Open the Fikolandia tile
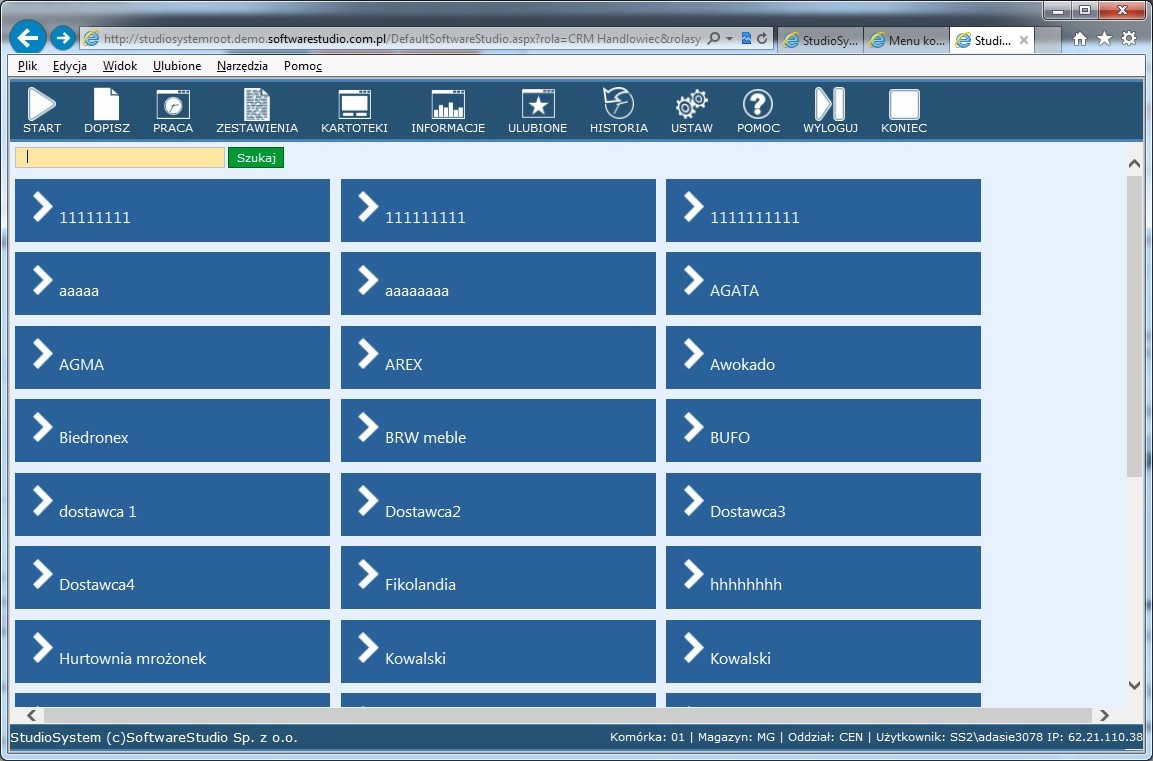Viewport: 1153px width, 761px height. [x=499, y=578]
